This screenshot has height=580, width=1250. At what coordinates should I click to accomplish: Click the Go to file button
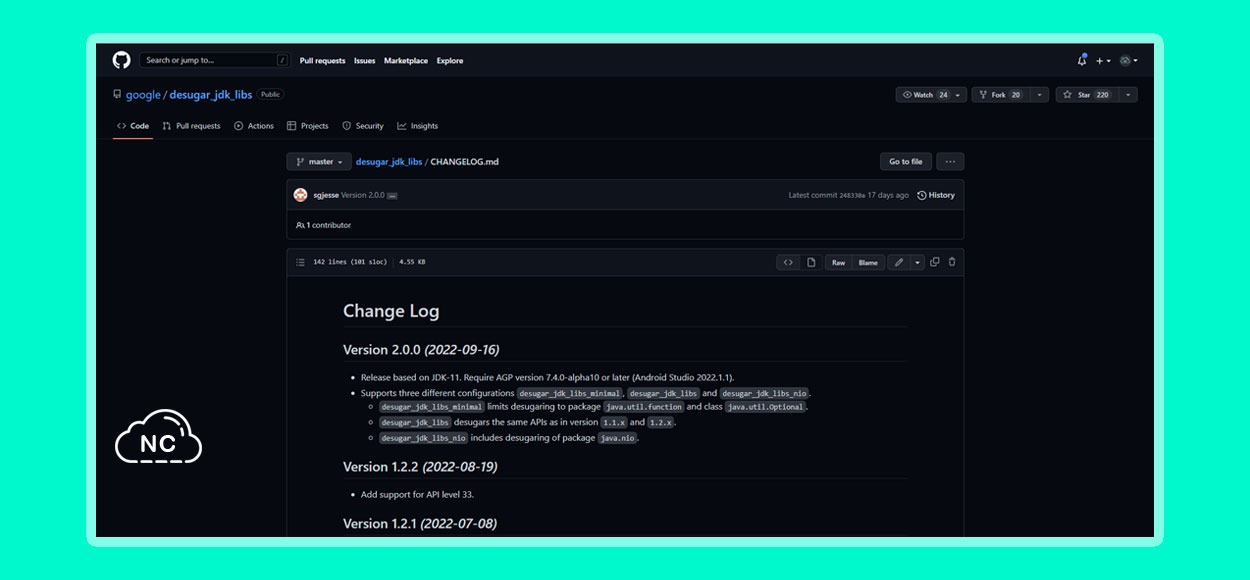point(906,162)
